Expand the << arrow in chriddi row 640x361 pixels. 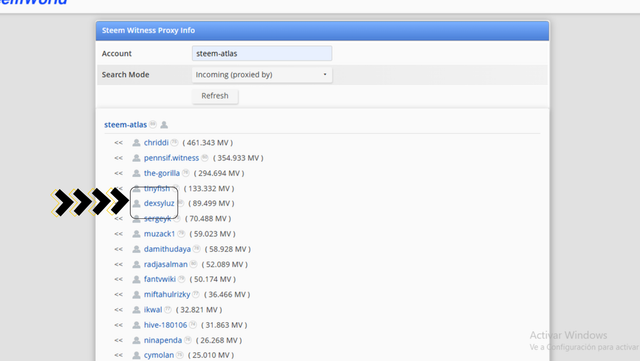118,143
